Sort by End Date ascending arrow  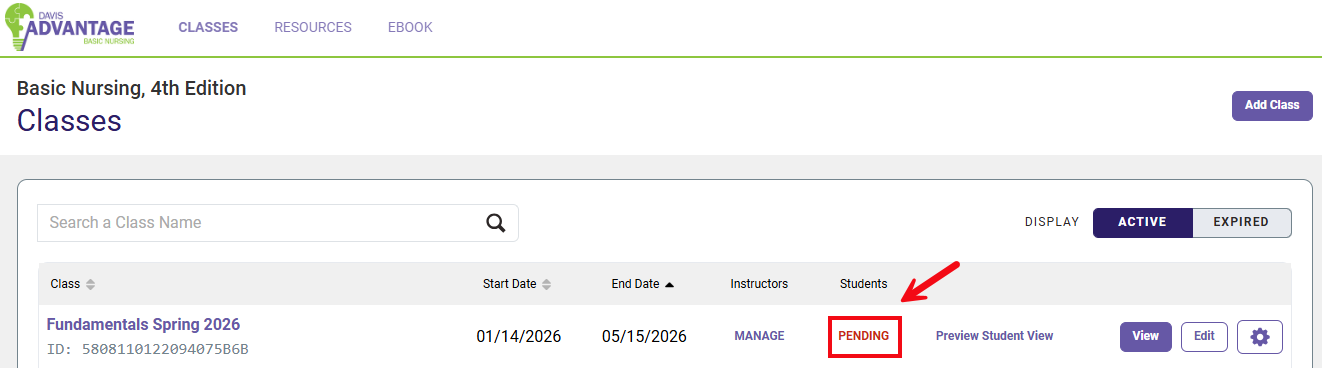click(669, 284)
